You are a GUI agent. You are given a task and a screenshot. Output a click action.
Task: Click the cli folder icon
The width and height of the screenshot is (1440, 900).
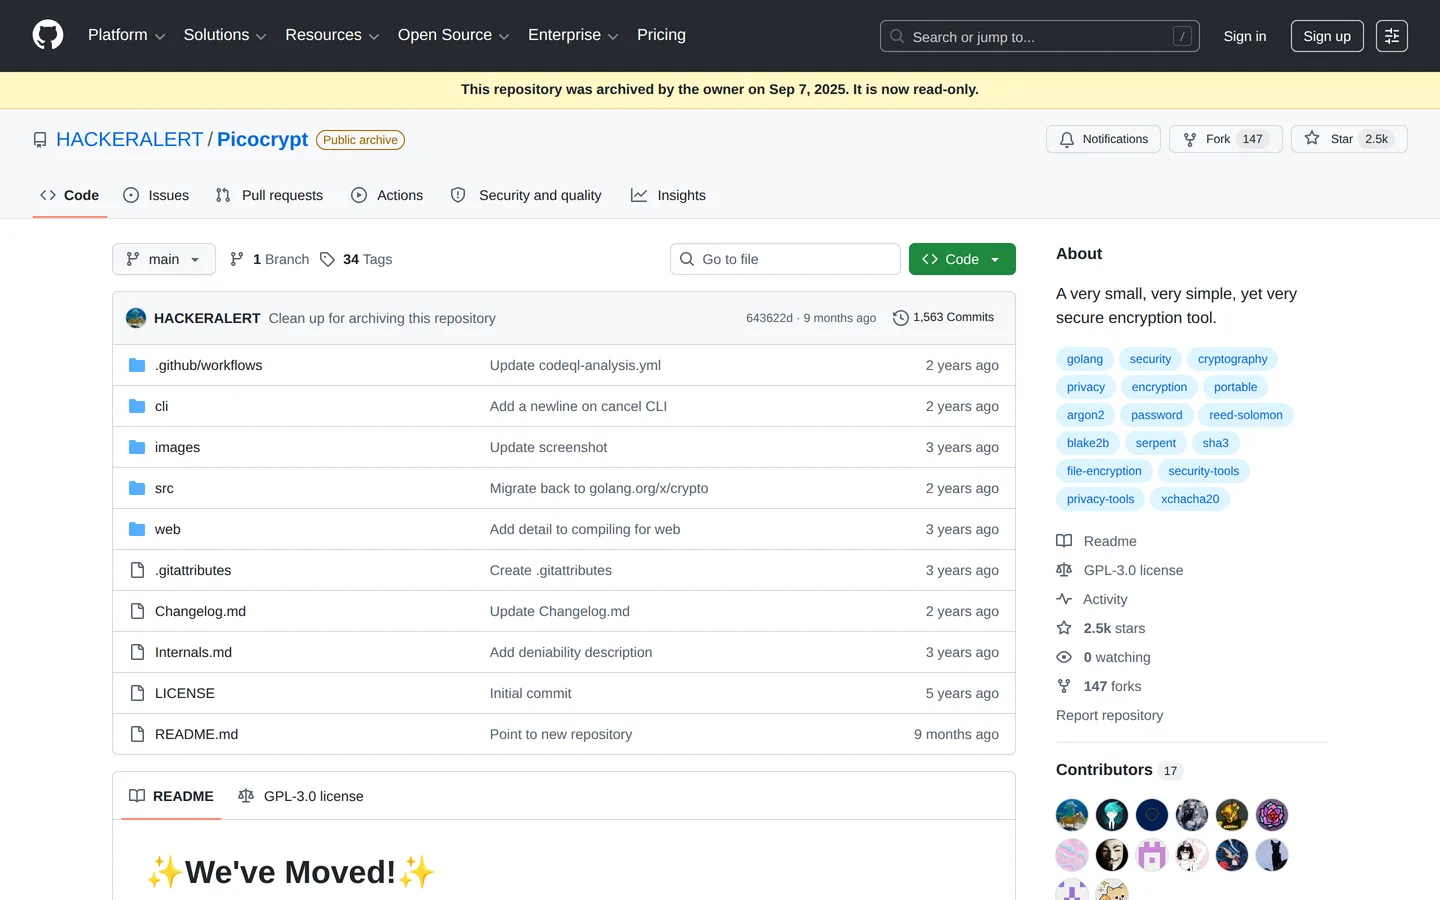coord(137,406)
